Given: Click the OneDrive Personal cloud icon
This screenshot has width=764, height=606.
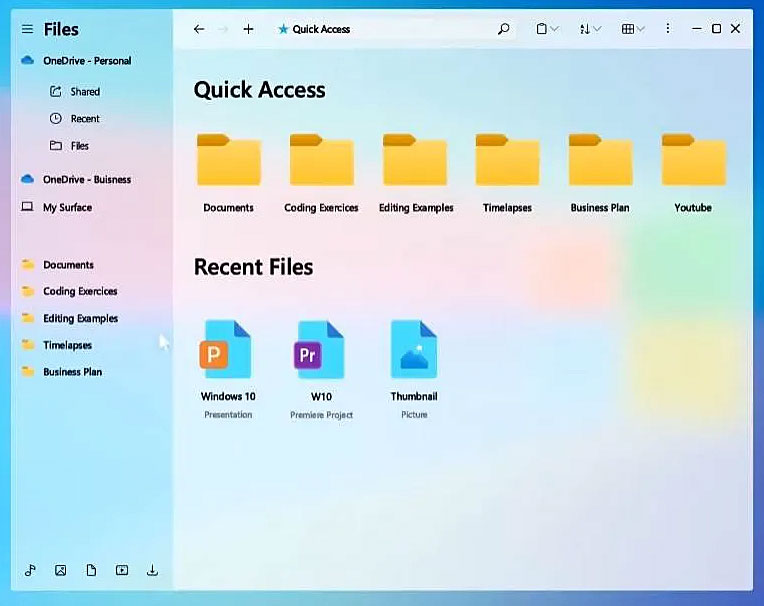Looking at the screenshot, I should click(27, 60).
